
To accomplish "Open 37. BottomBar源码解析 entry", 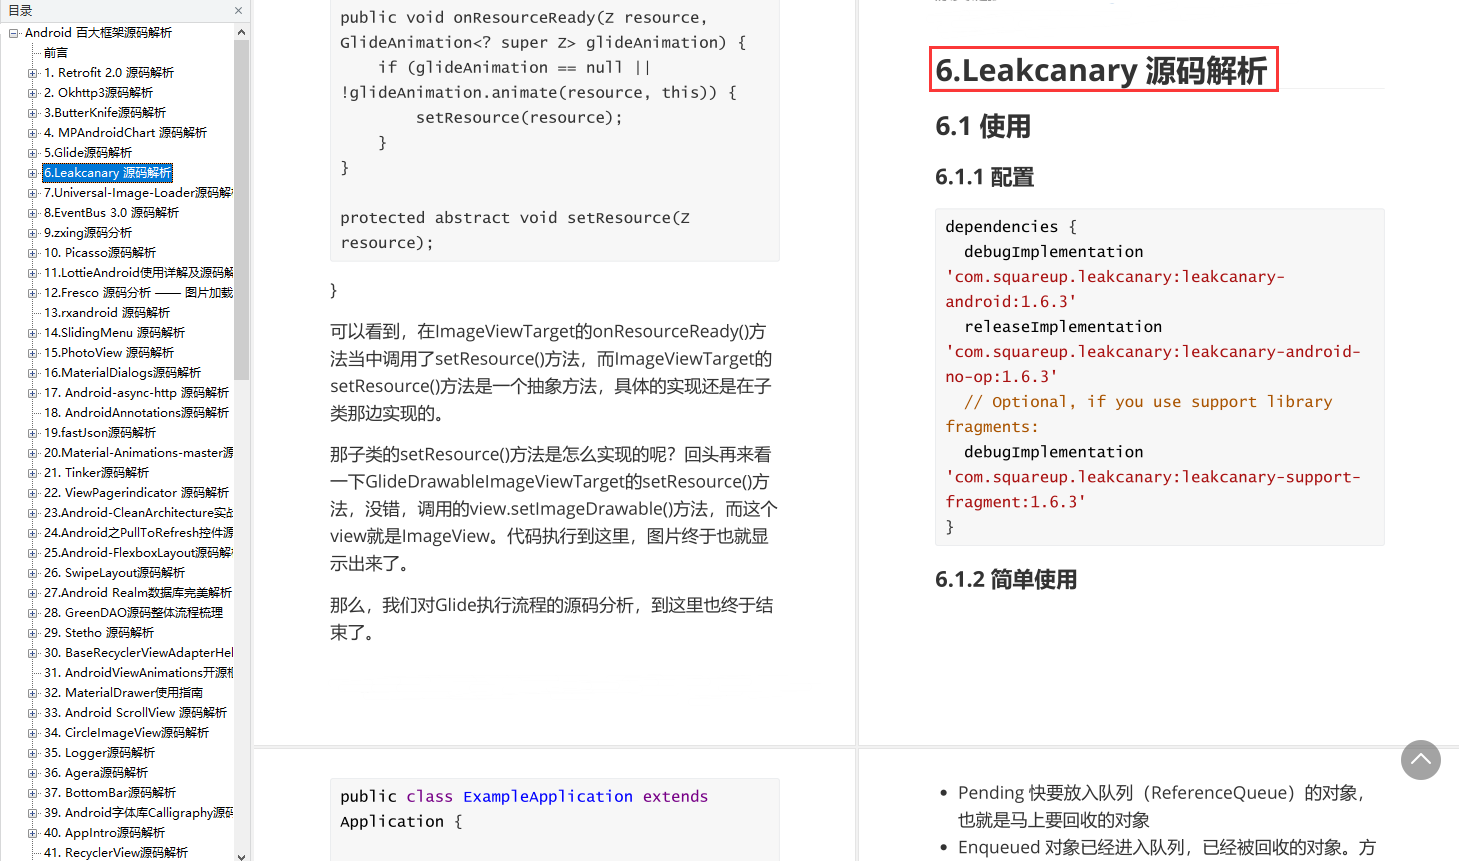I will [x=110, y=793].
